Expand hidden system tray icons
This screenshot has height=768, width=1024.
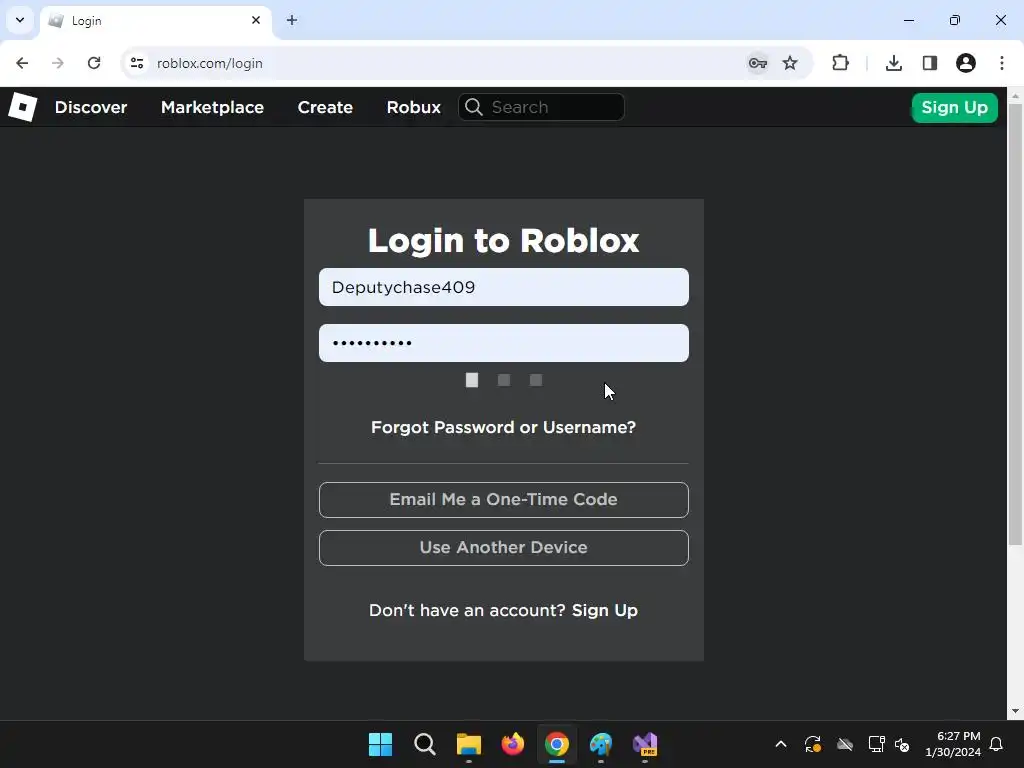click(x=780, y=744)
